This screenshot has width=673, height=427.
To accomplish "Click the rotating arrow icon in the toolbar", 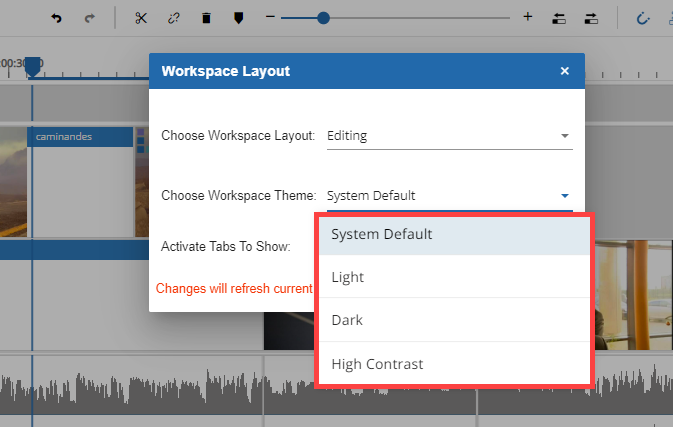I will pos(644,18).
